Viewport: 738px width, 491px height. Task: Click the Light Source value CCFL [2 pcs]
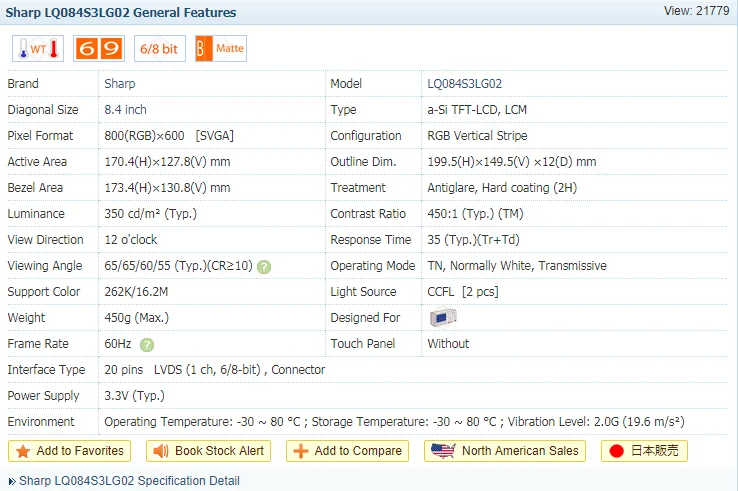pyautogui.click(x=463, y=292)
